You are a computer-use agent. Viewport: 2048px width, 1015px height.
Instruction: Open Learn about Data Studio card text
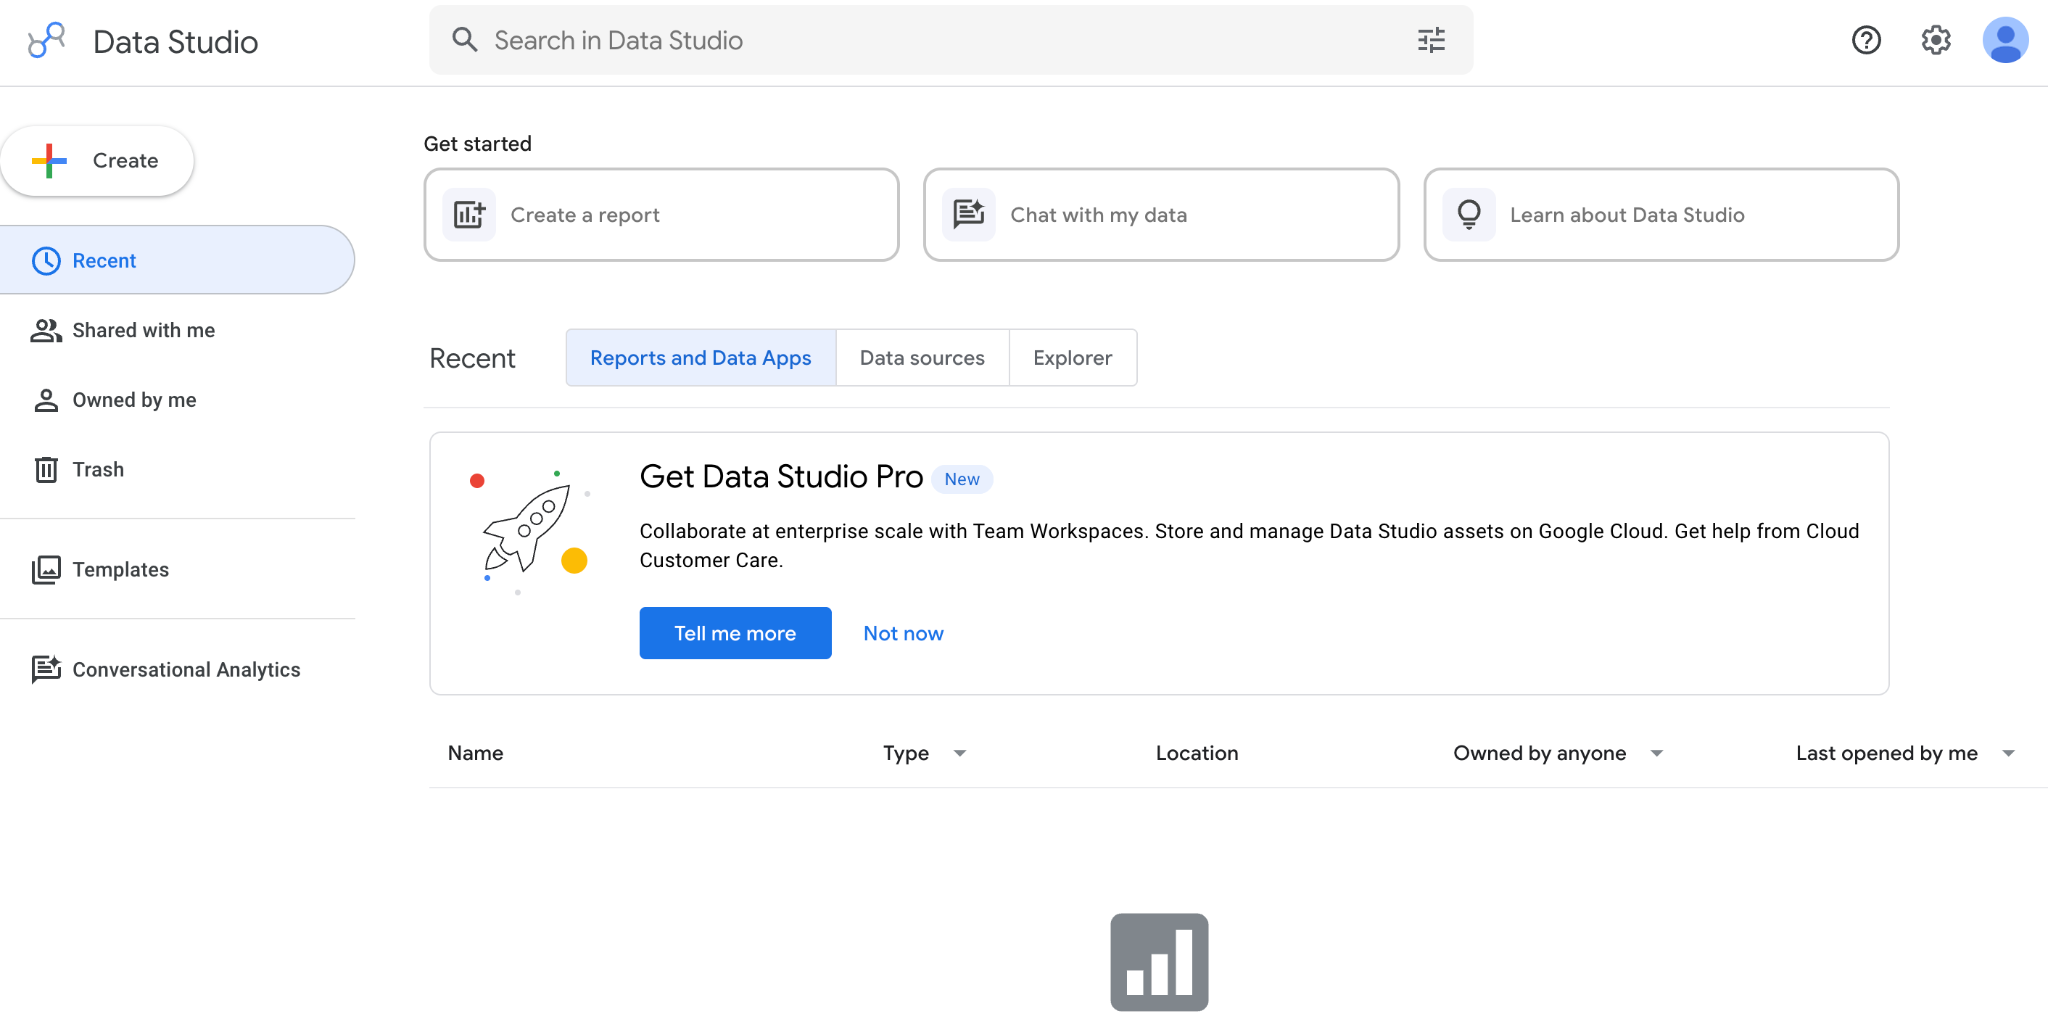click(x=1627, y=215)
